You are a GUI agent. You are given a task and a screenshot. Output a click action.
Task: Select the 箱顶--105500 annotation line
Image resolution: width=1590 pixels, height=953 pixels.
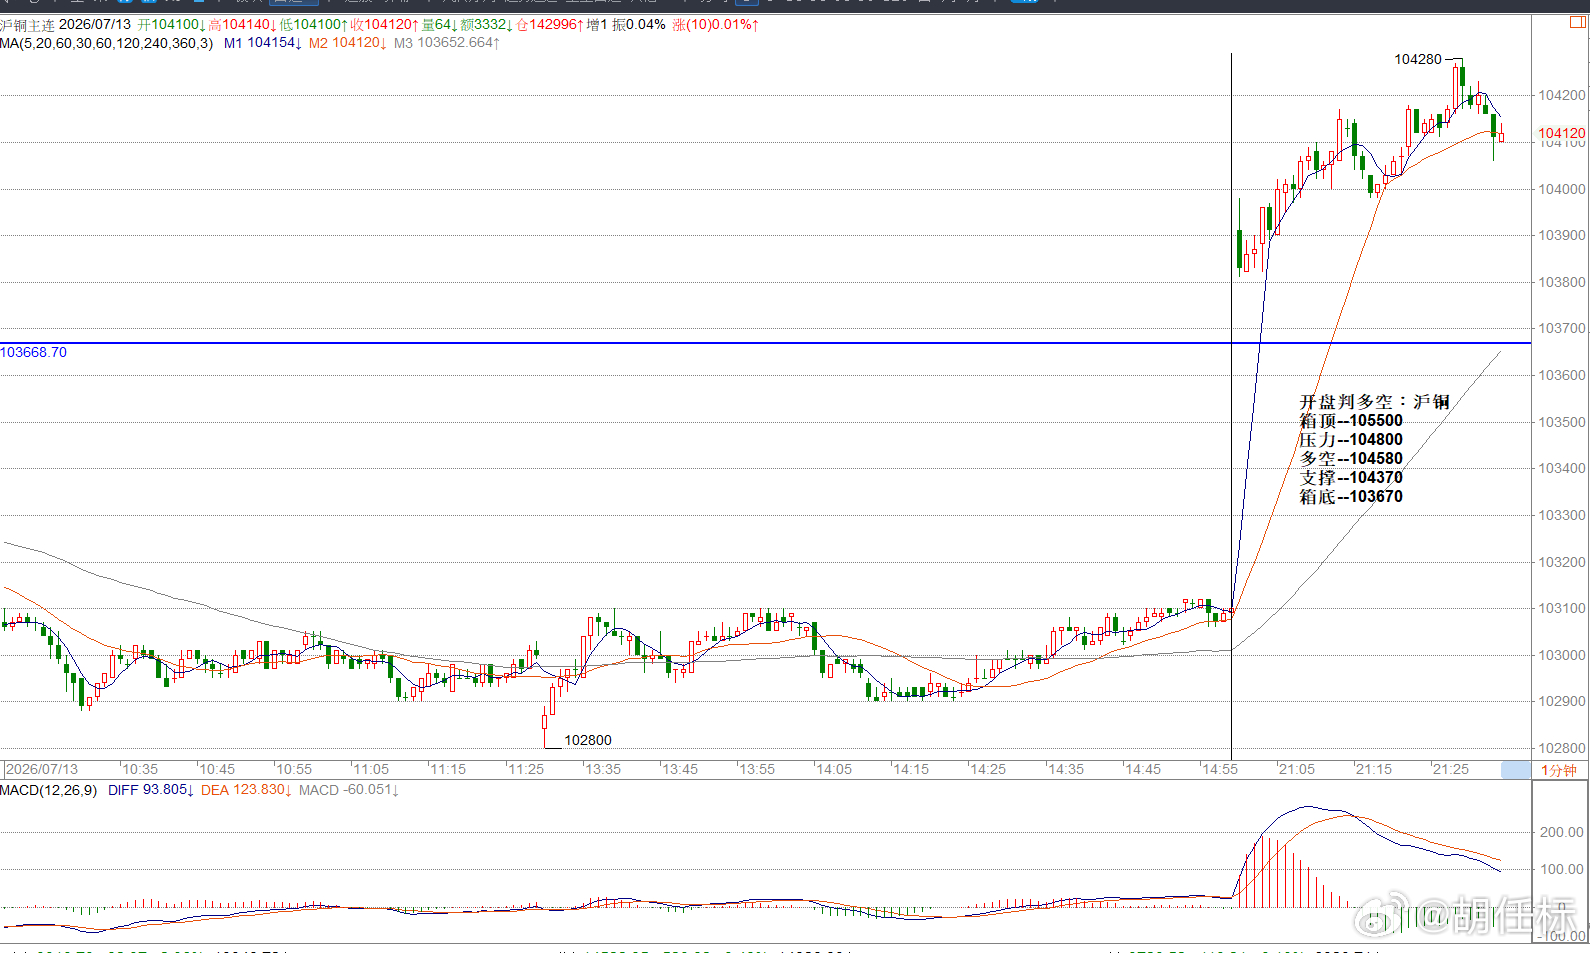pyautogui.click(x=1351, y=420)
